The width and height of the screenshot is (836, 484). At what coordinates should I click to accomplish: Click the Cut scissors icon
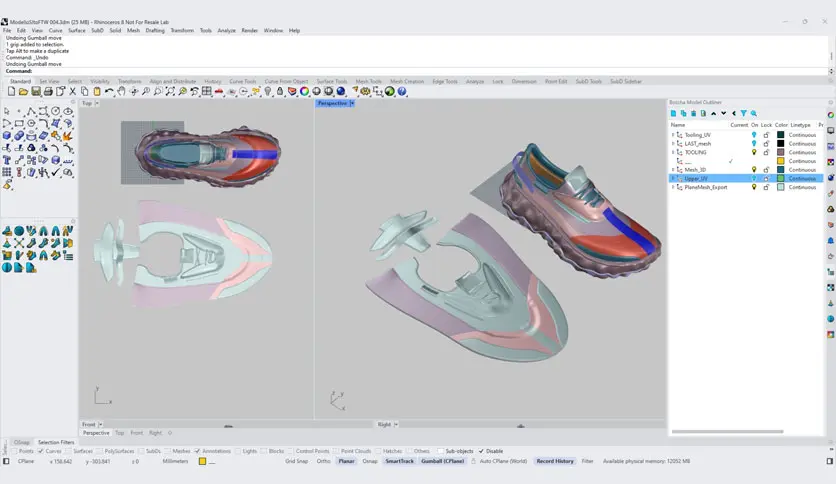[73, 91]
